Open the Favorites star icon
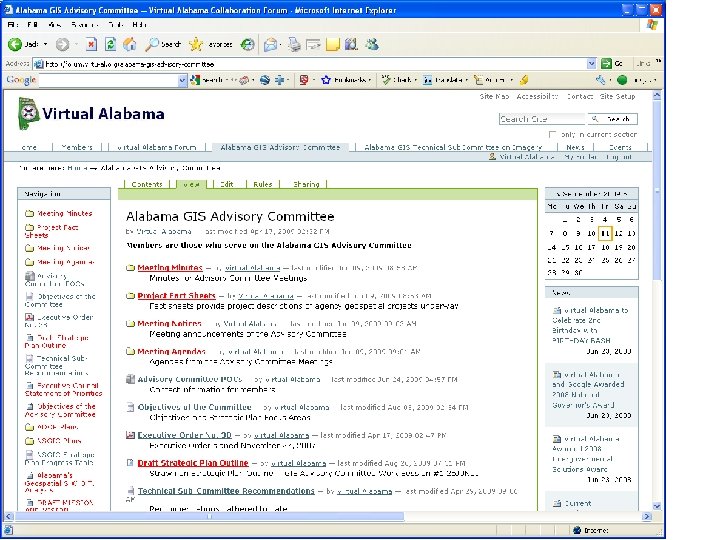 (x=196, y=44)
